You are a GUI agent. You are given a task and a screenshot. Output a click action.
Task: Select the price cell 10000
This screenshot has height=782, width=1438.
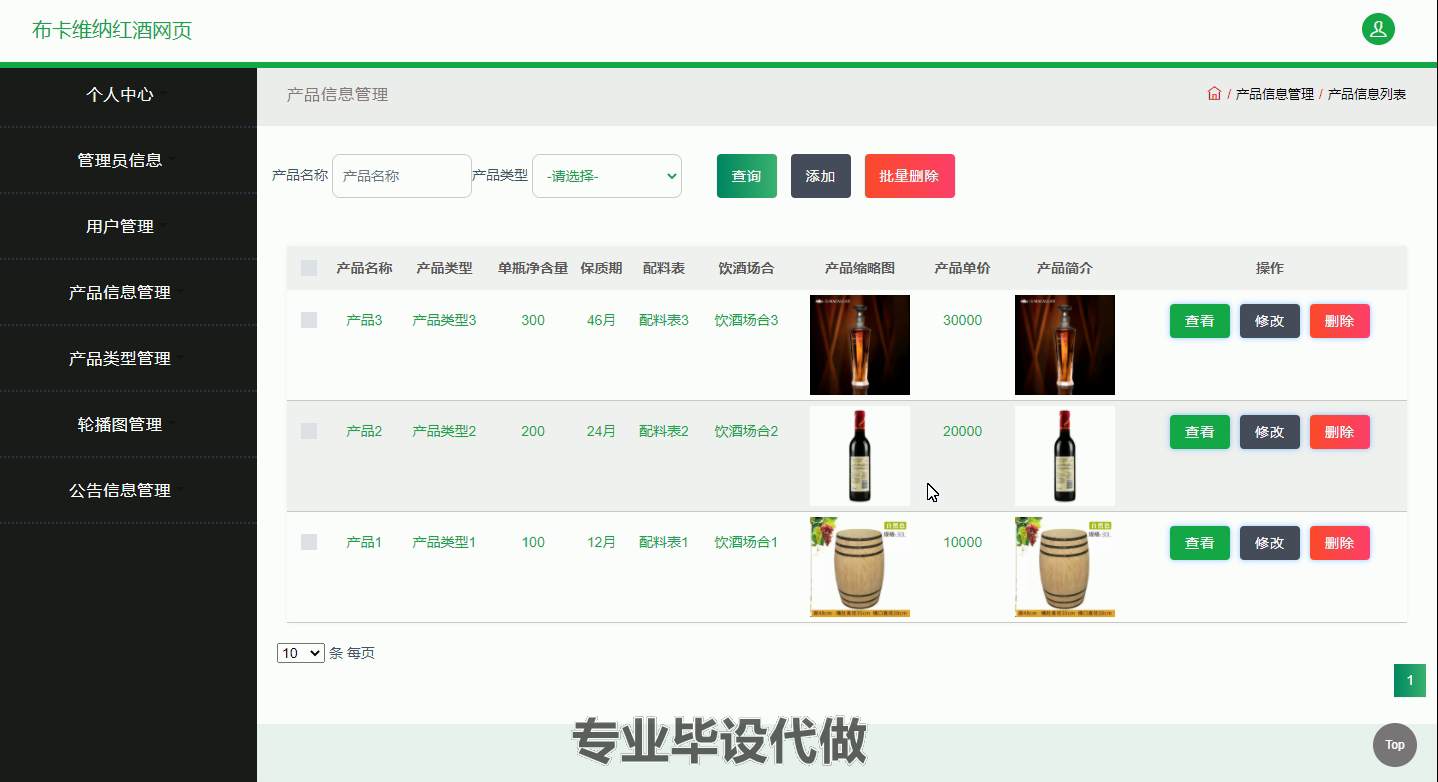(x=962, y=542)
